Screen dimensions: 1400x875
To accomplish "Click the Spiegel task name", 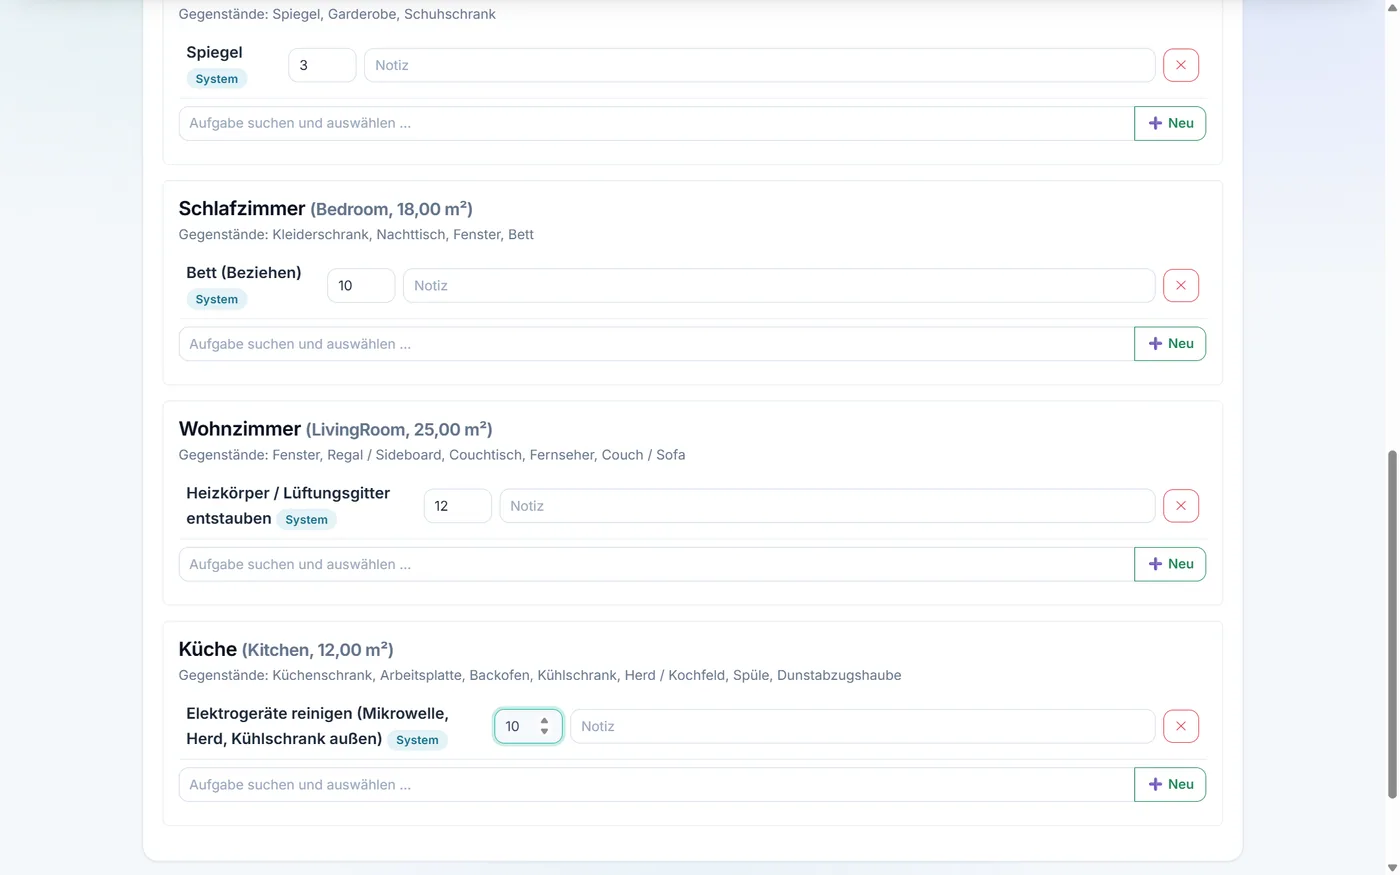I will pyautogui.click(x=214, y=52).
